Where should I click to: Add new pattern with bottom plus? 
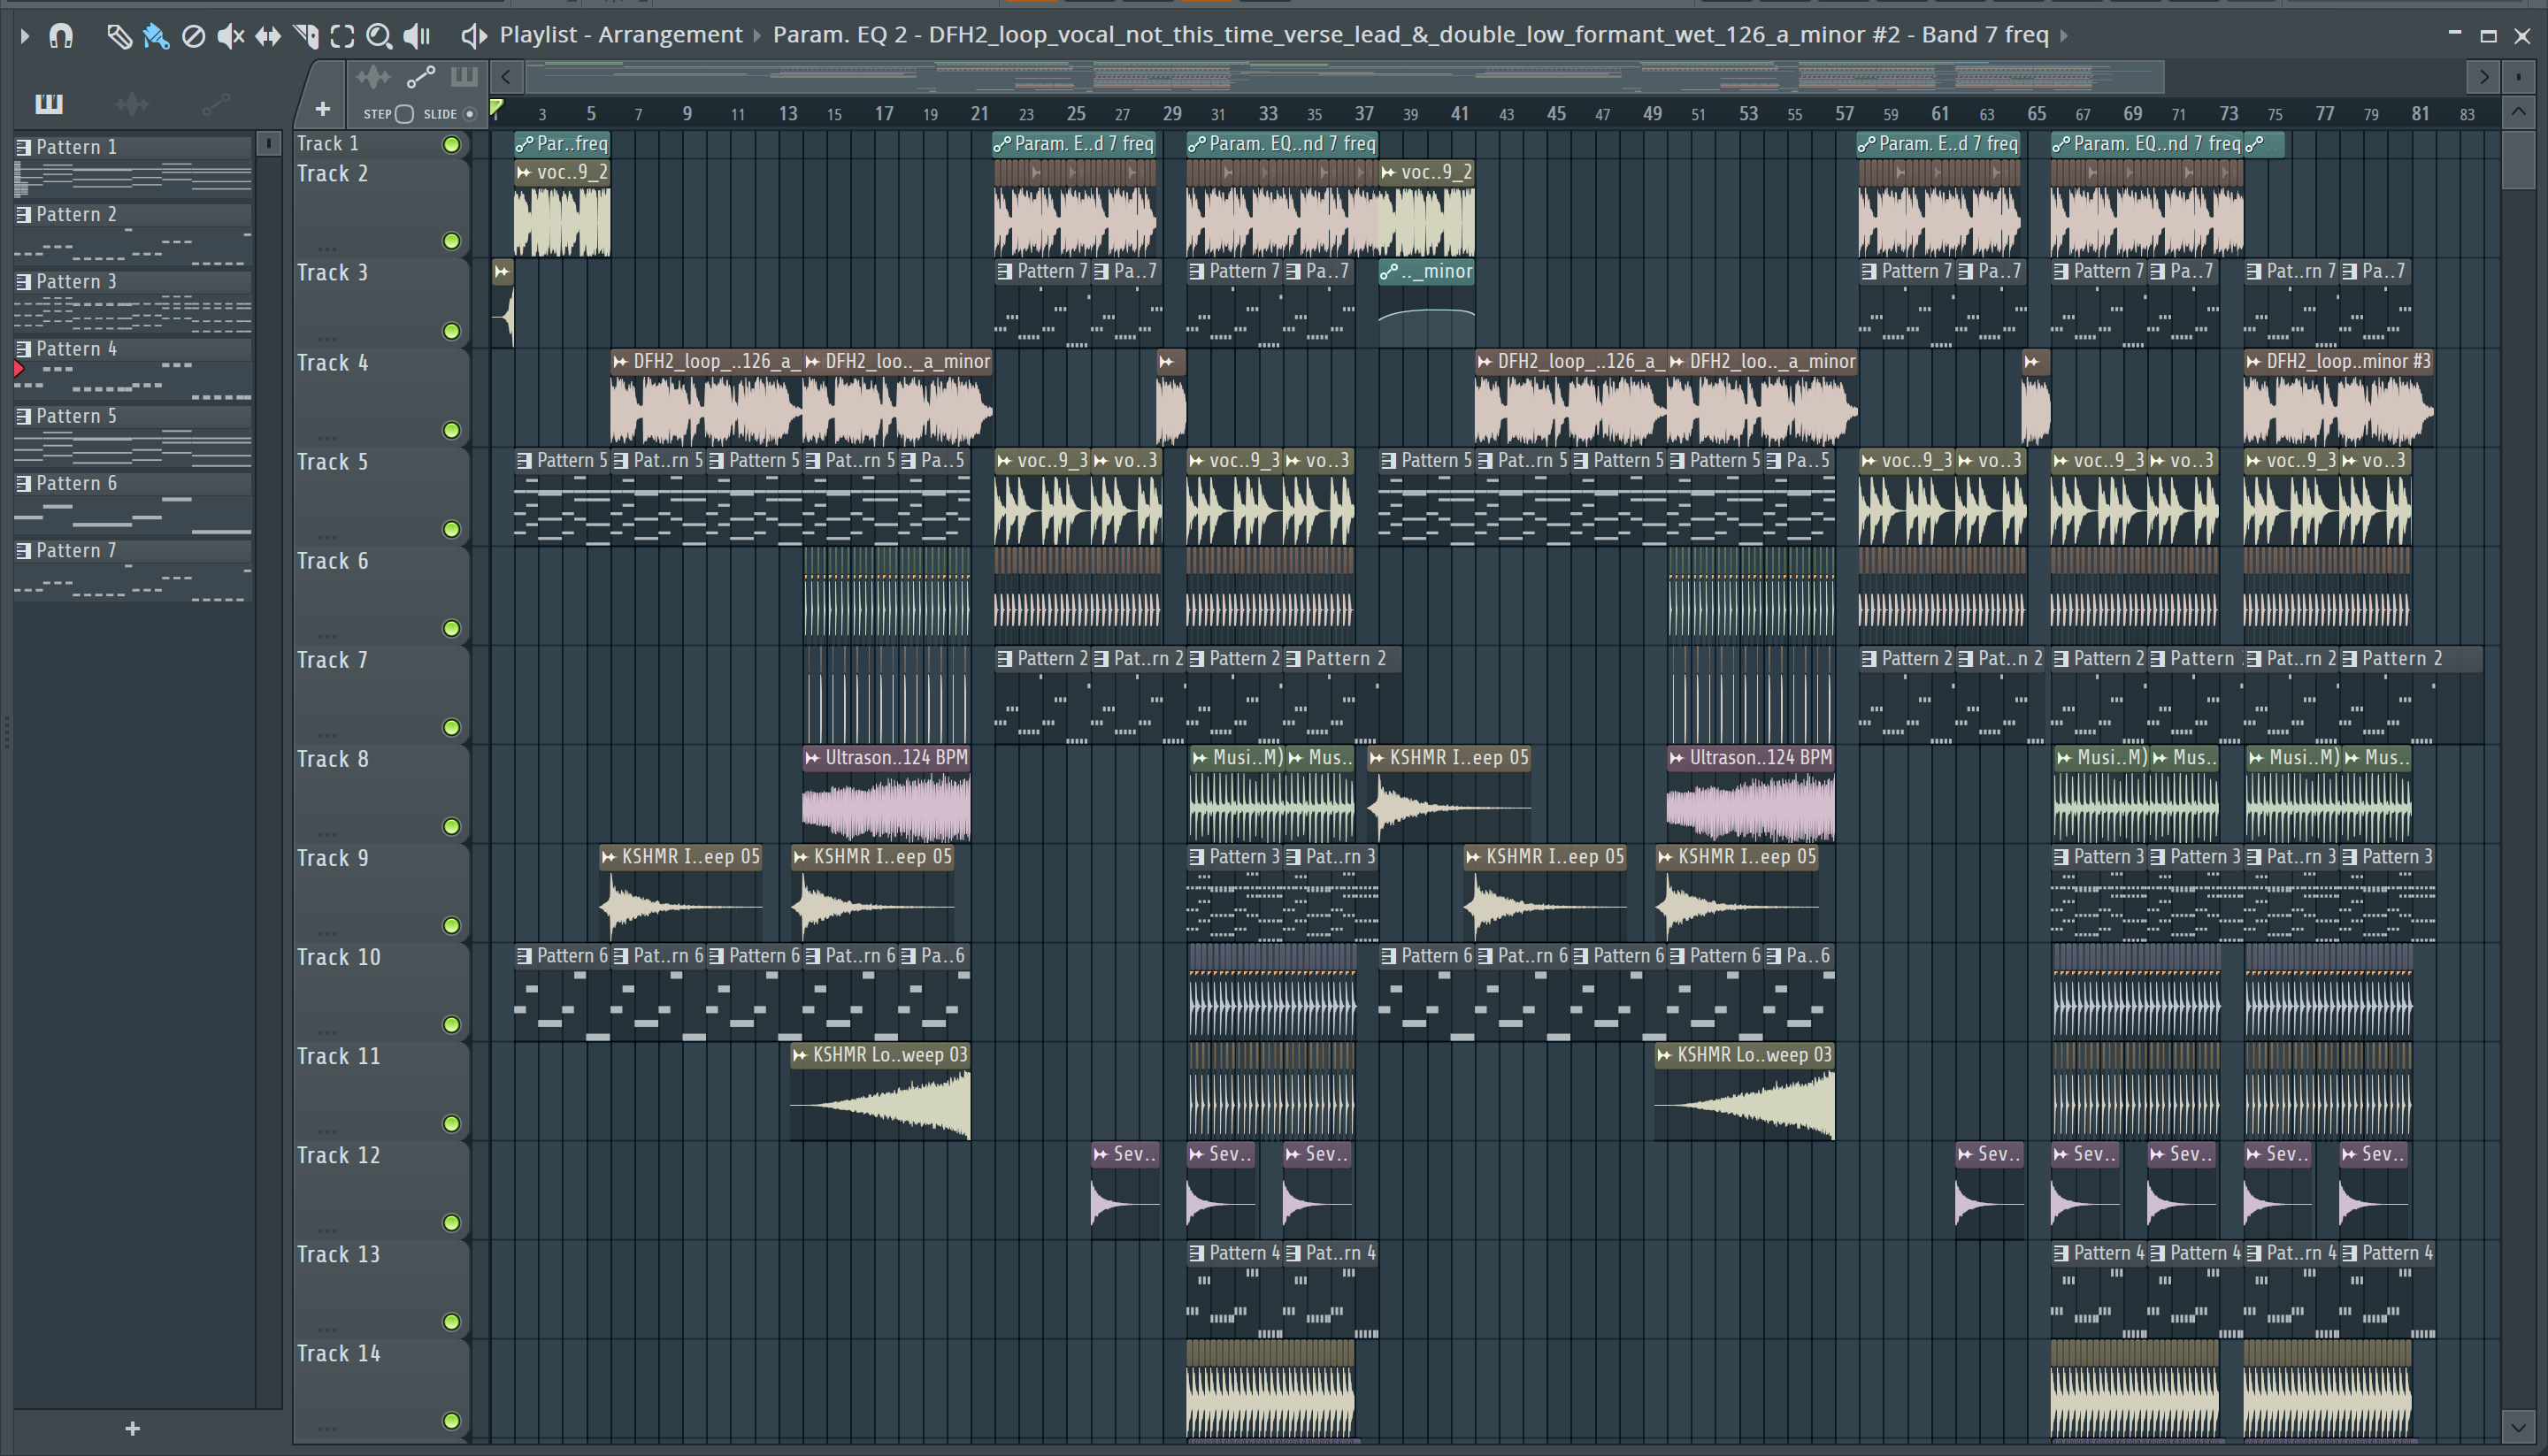(132, 1429)
